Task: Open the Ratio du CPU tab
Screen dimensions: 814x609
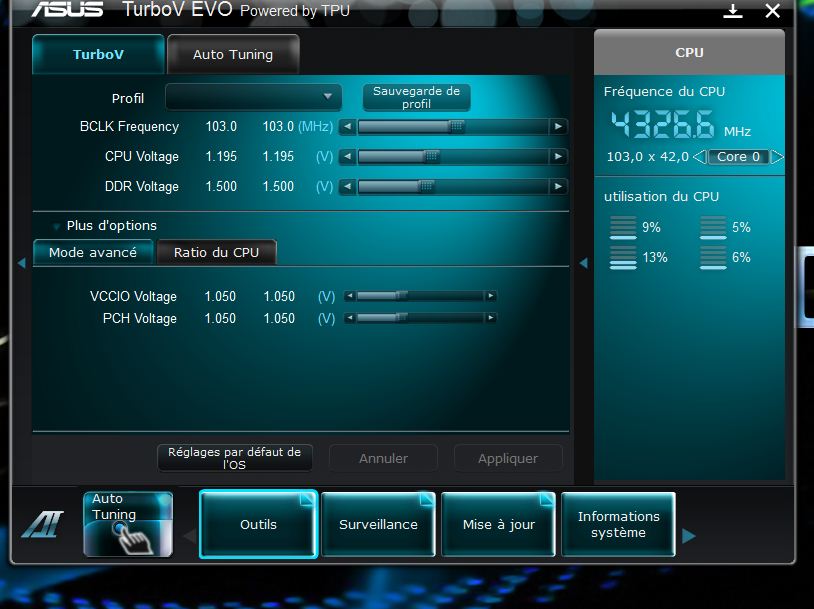Action: (216, 253)
